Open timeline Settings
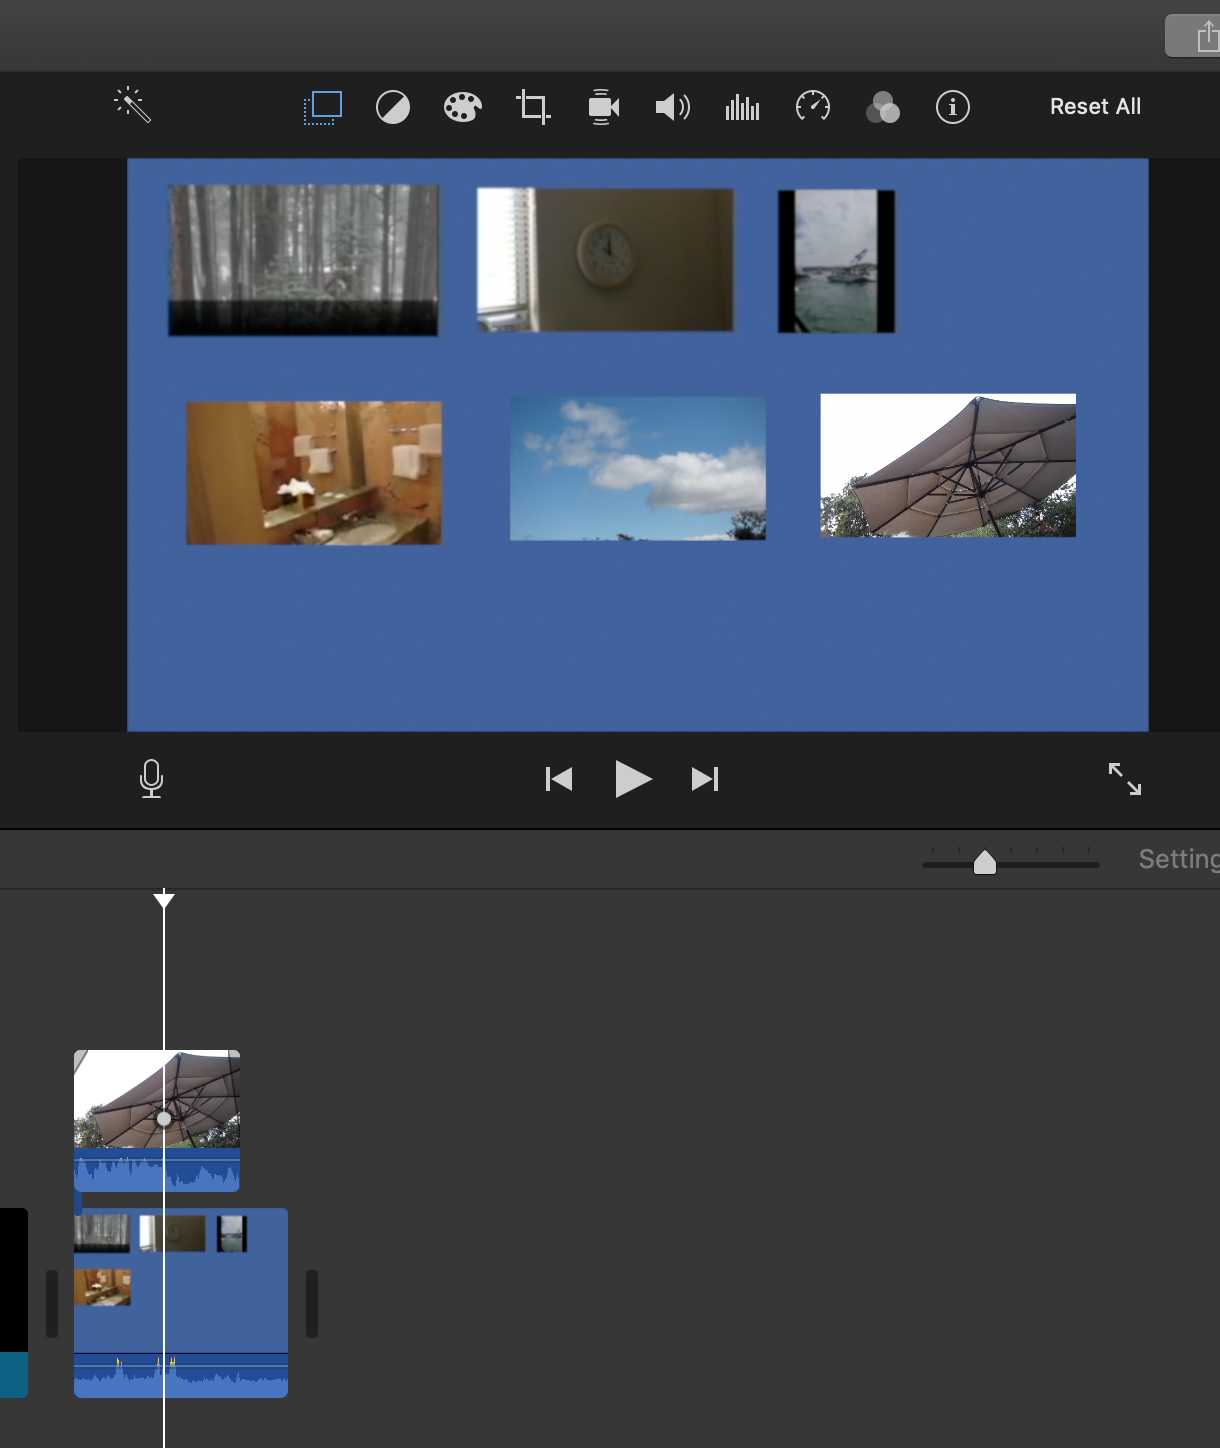Viewport: 1220px width, 1448px height. click(1179, 859)
